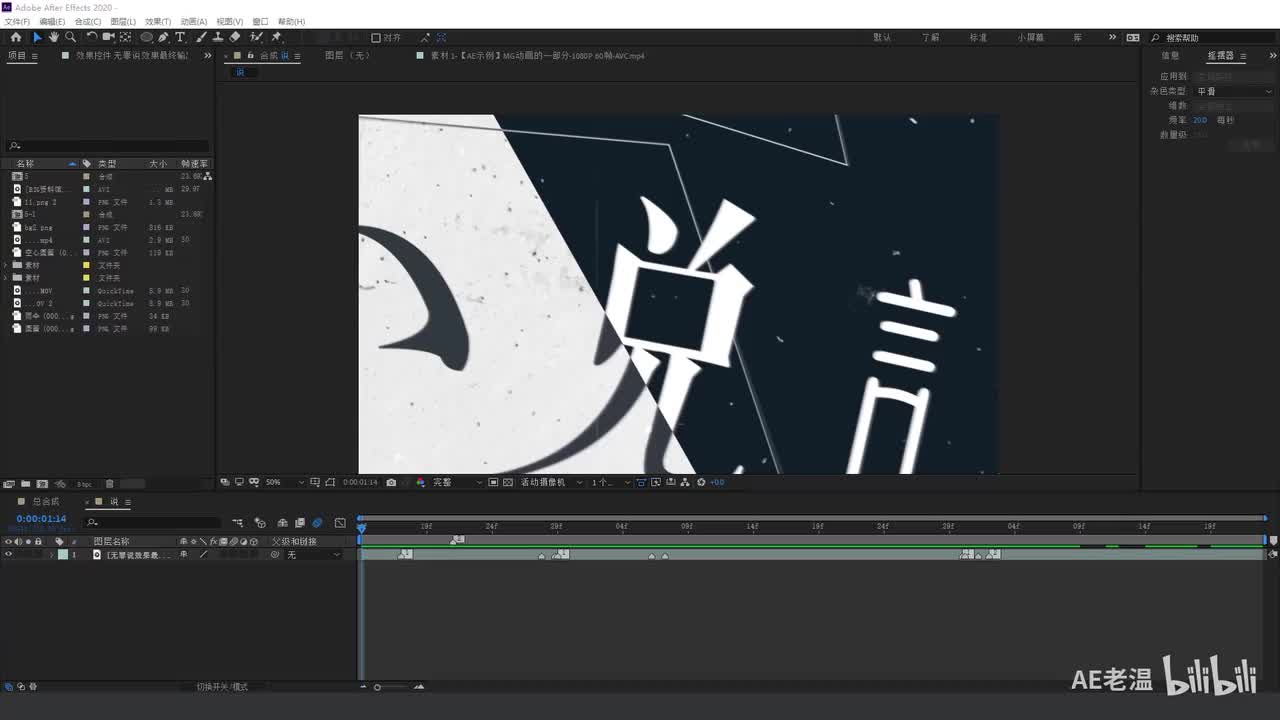Screen dimensions: 1280x720
Task: Switch to the 小屏幕 workspace
Action: [1031, 37]
